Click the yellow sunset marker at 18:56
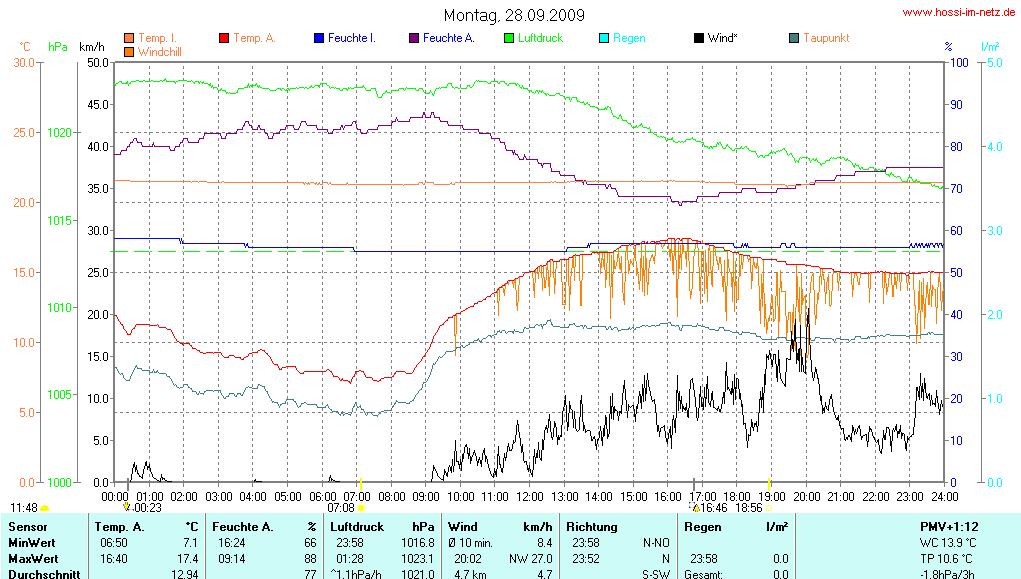Image resolution: width=1021 pixels, height=579 pixels. pos(770,508)
